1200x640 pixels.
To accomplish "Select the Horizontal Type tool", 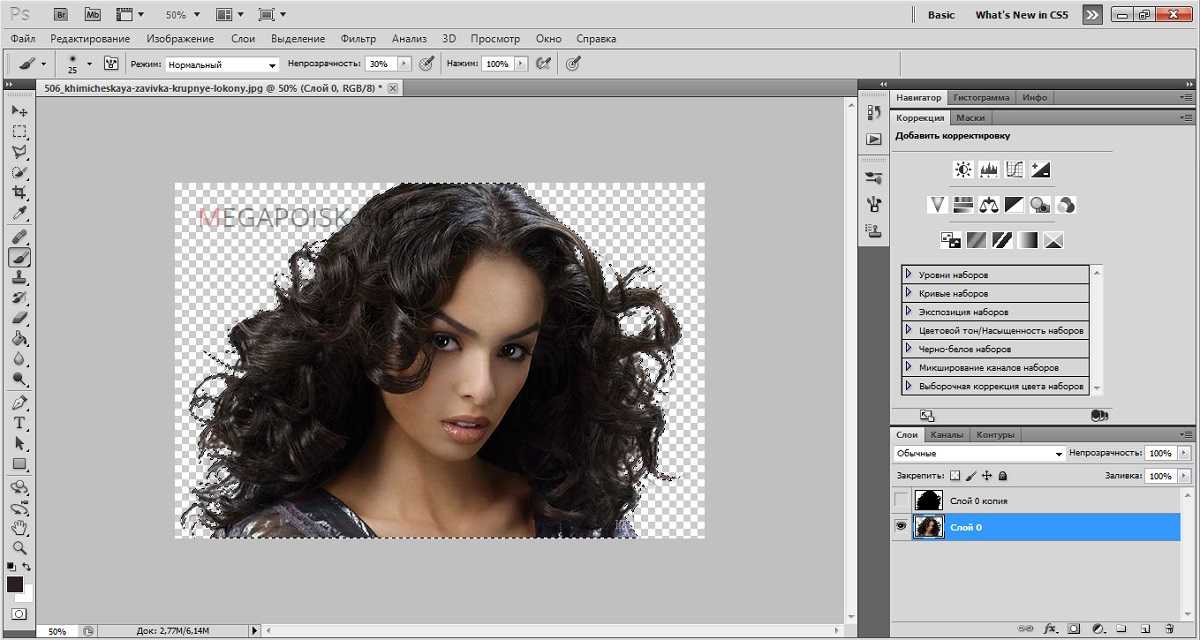I will pyautogui.click(x=19, y=423).
